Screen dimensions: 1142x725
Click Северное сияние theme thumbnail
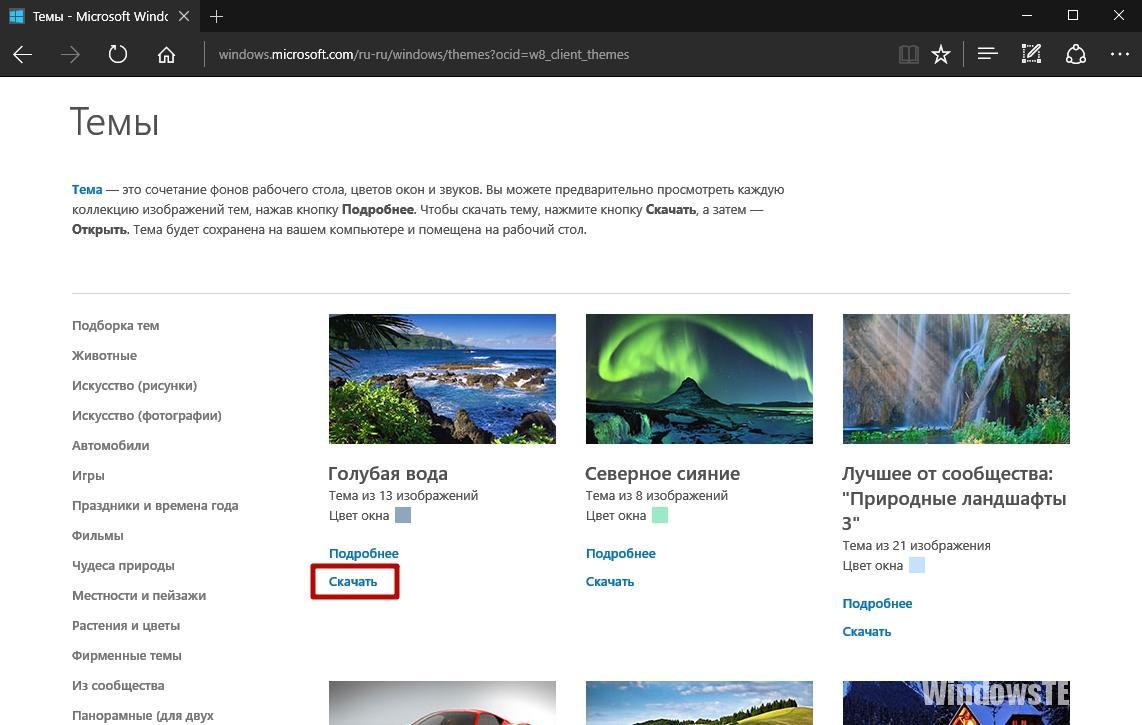[699, 379]
